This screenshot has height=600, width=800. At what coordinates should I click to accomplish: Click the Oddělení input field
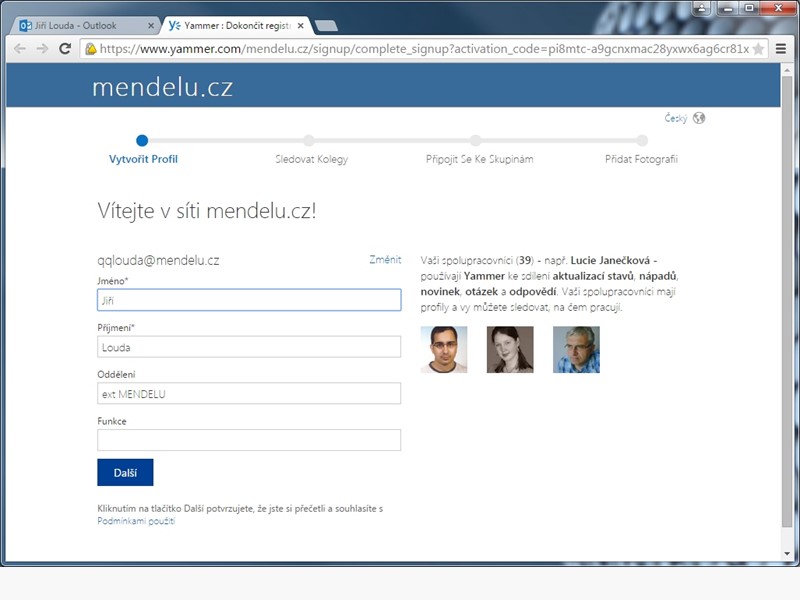coord(249,393)
